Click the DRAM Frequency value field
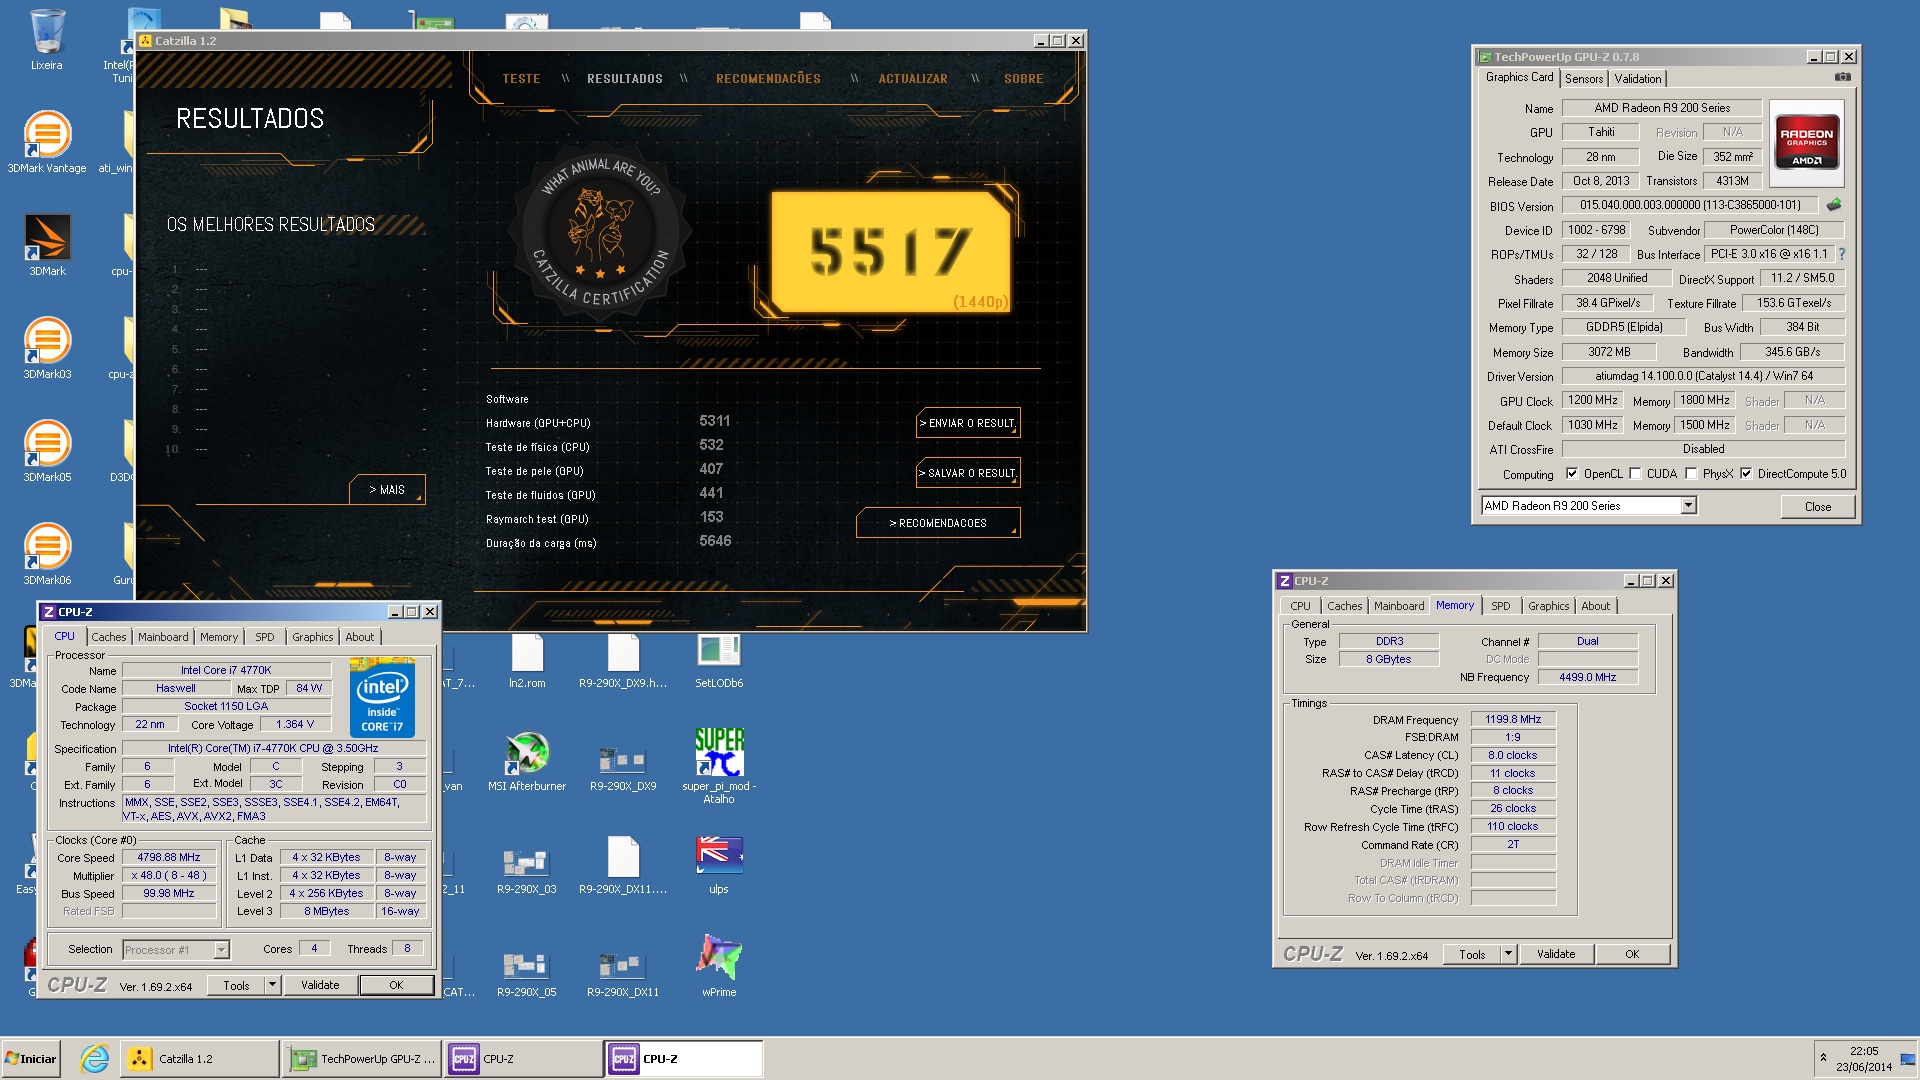1920x1080 pixels. [x=1513, y=719]
